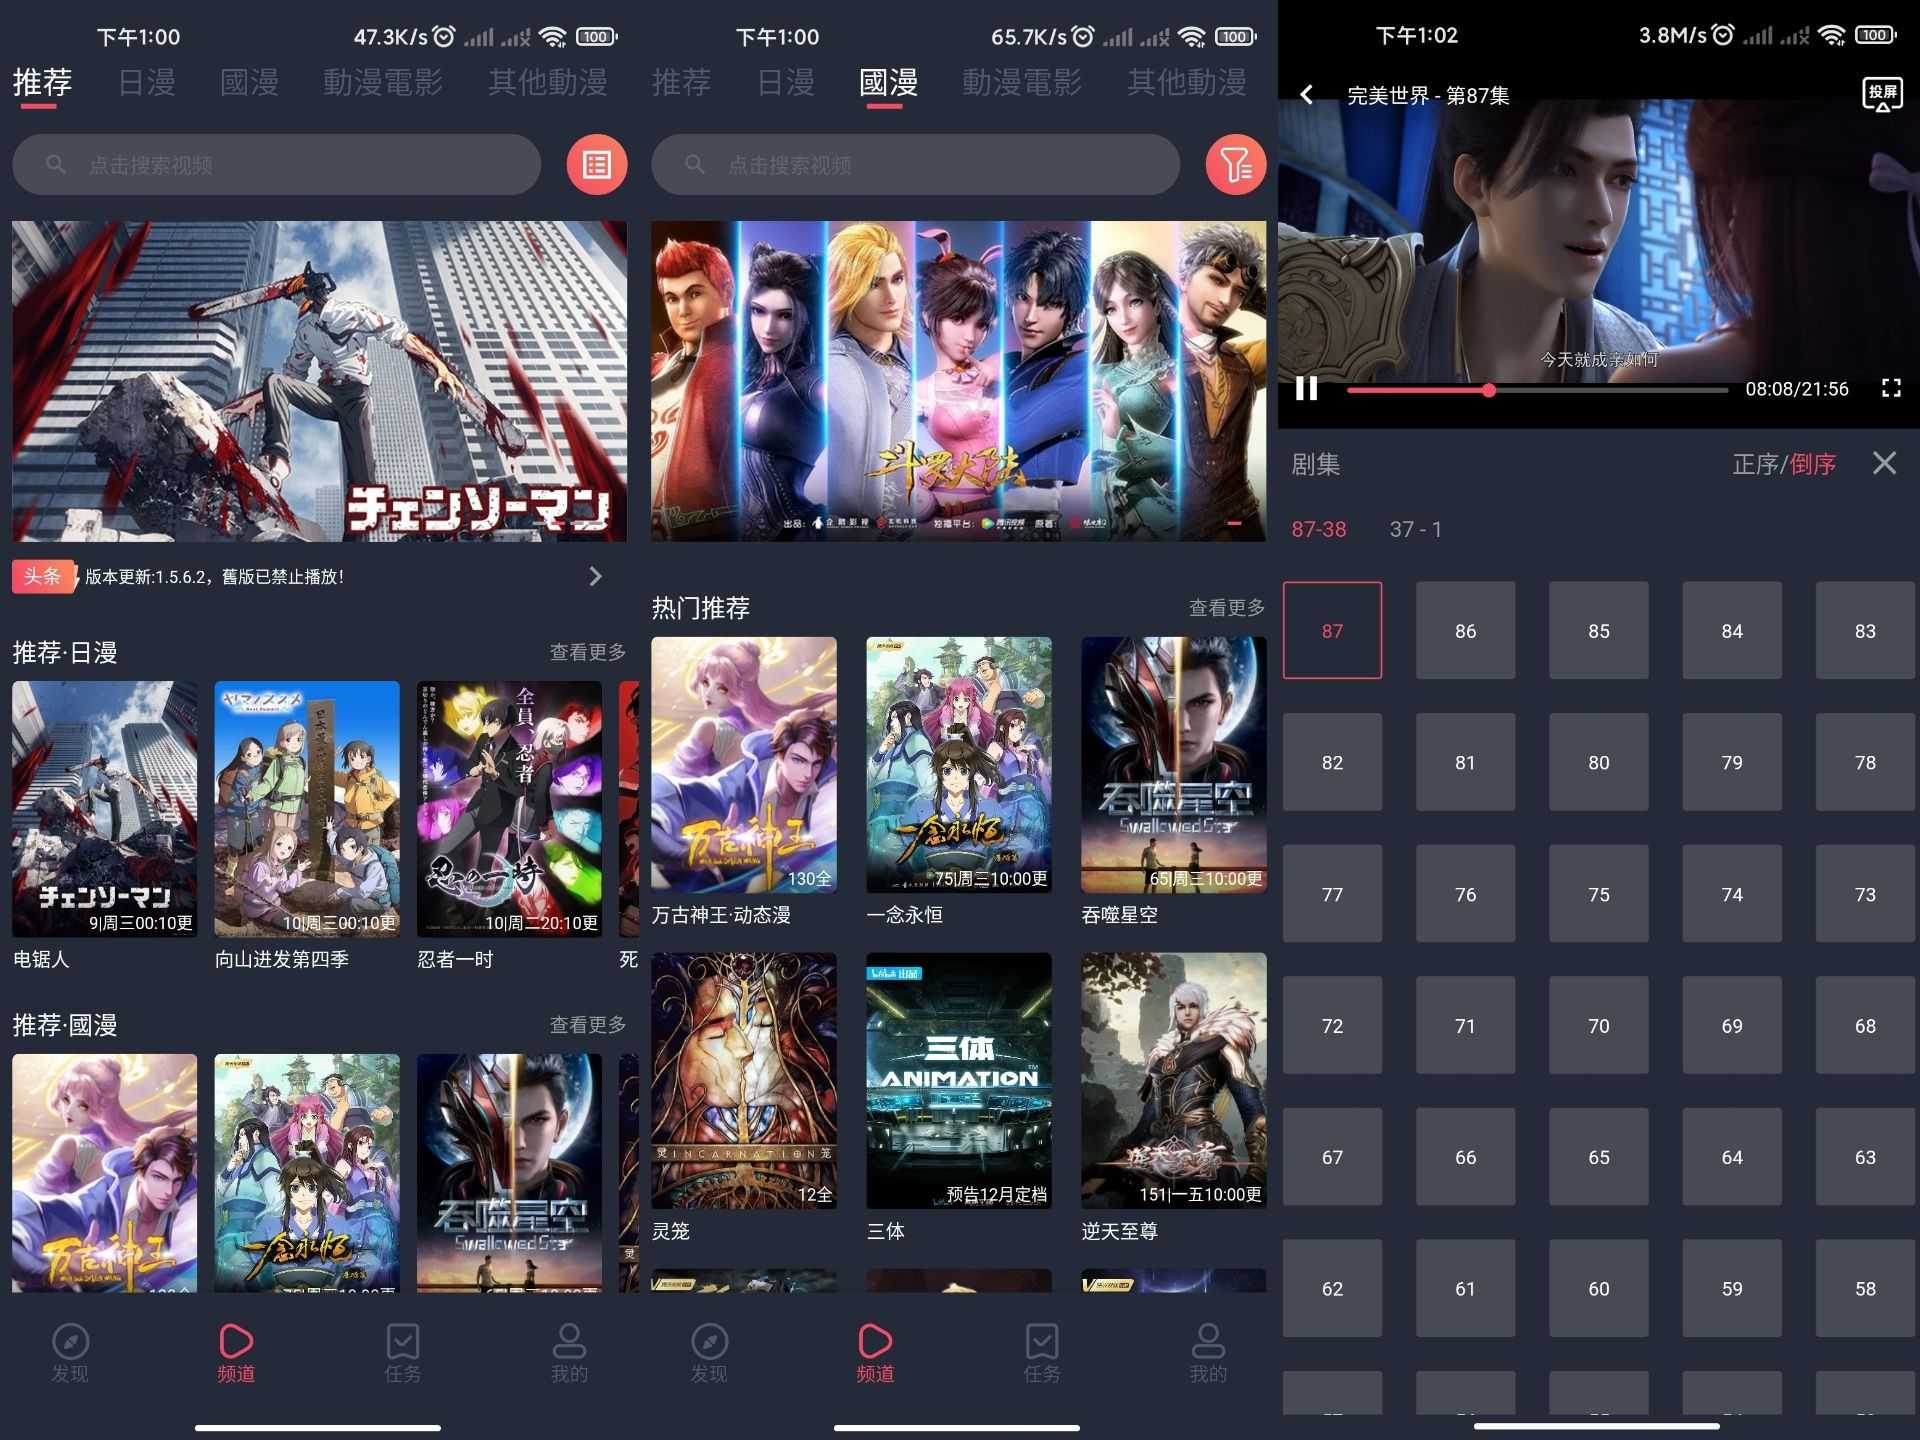
Task: Select the 推荐 tab on middle screen
Action: (x=681, y=82)
